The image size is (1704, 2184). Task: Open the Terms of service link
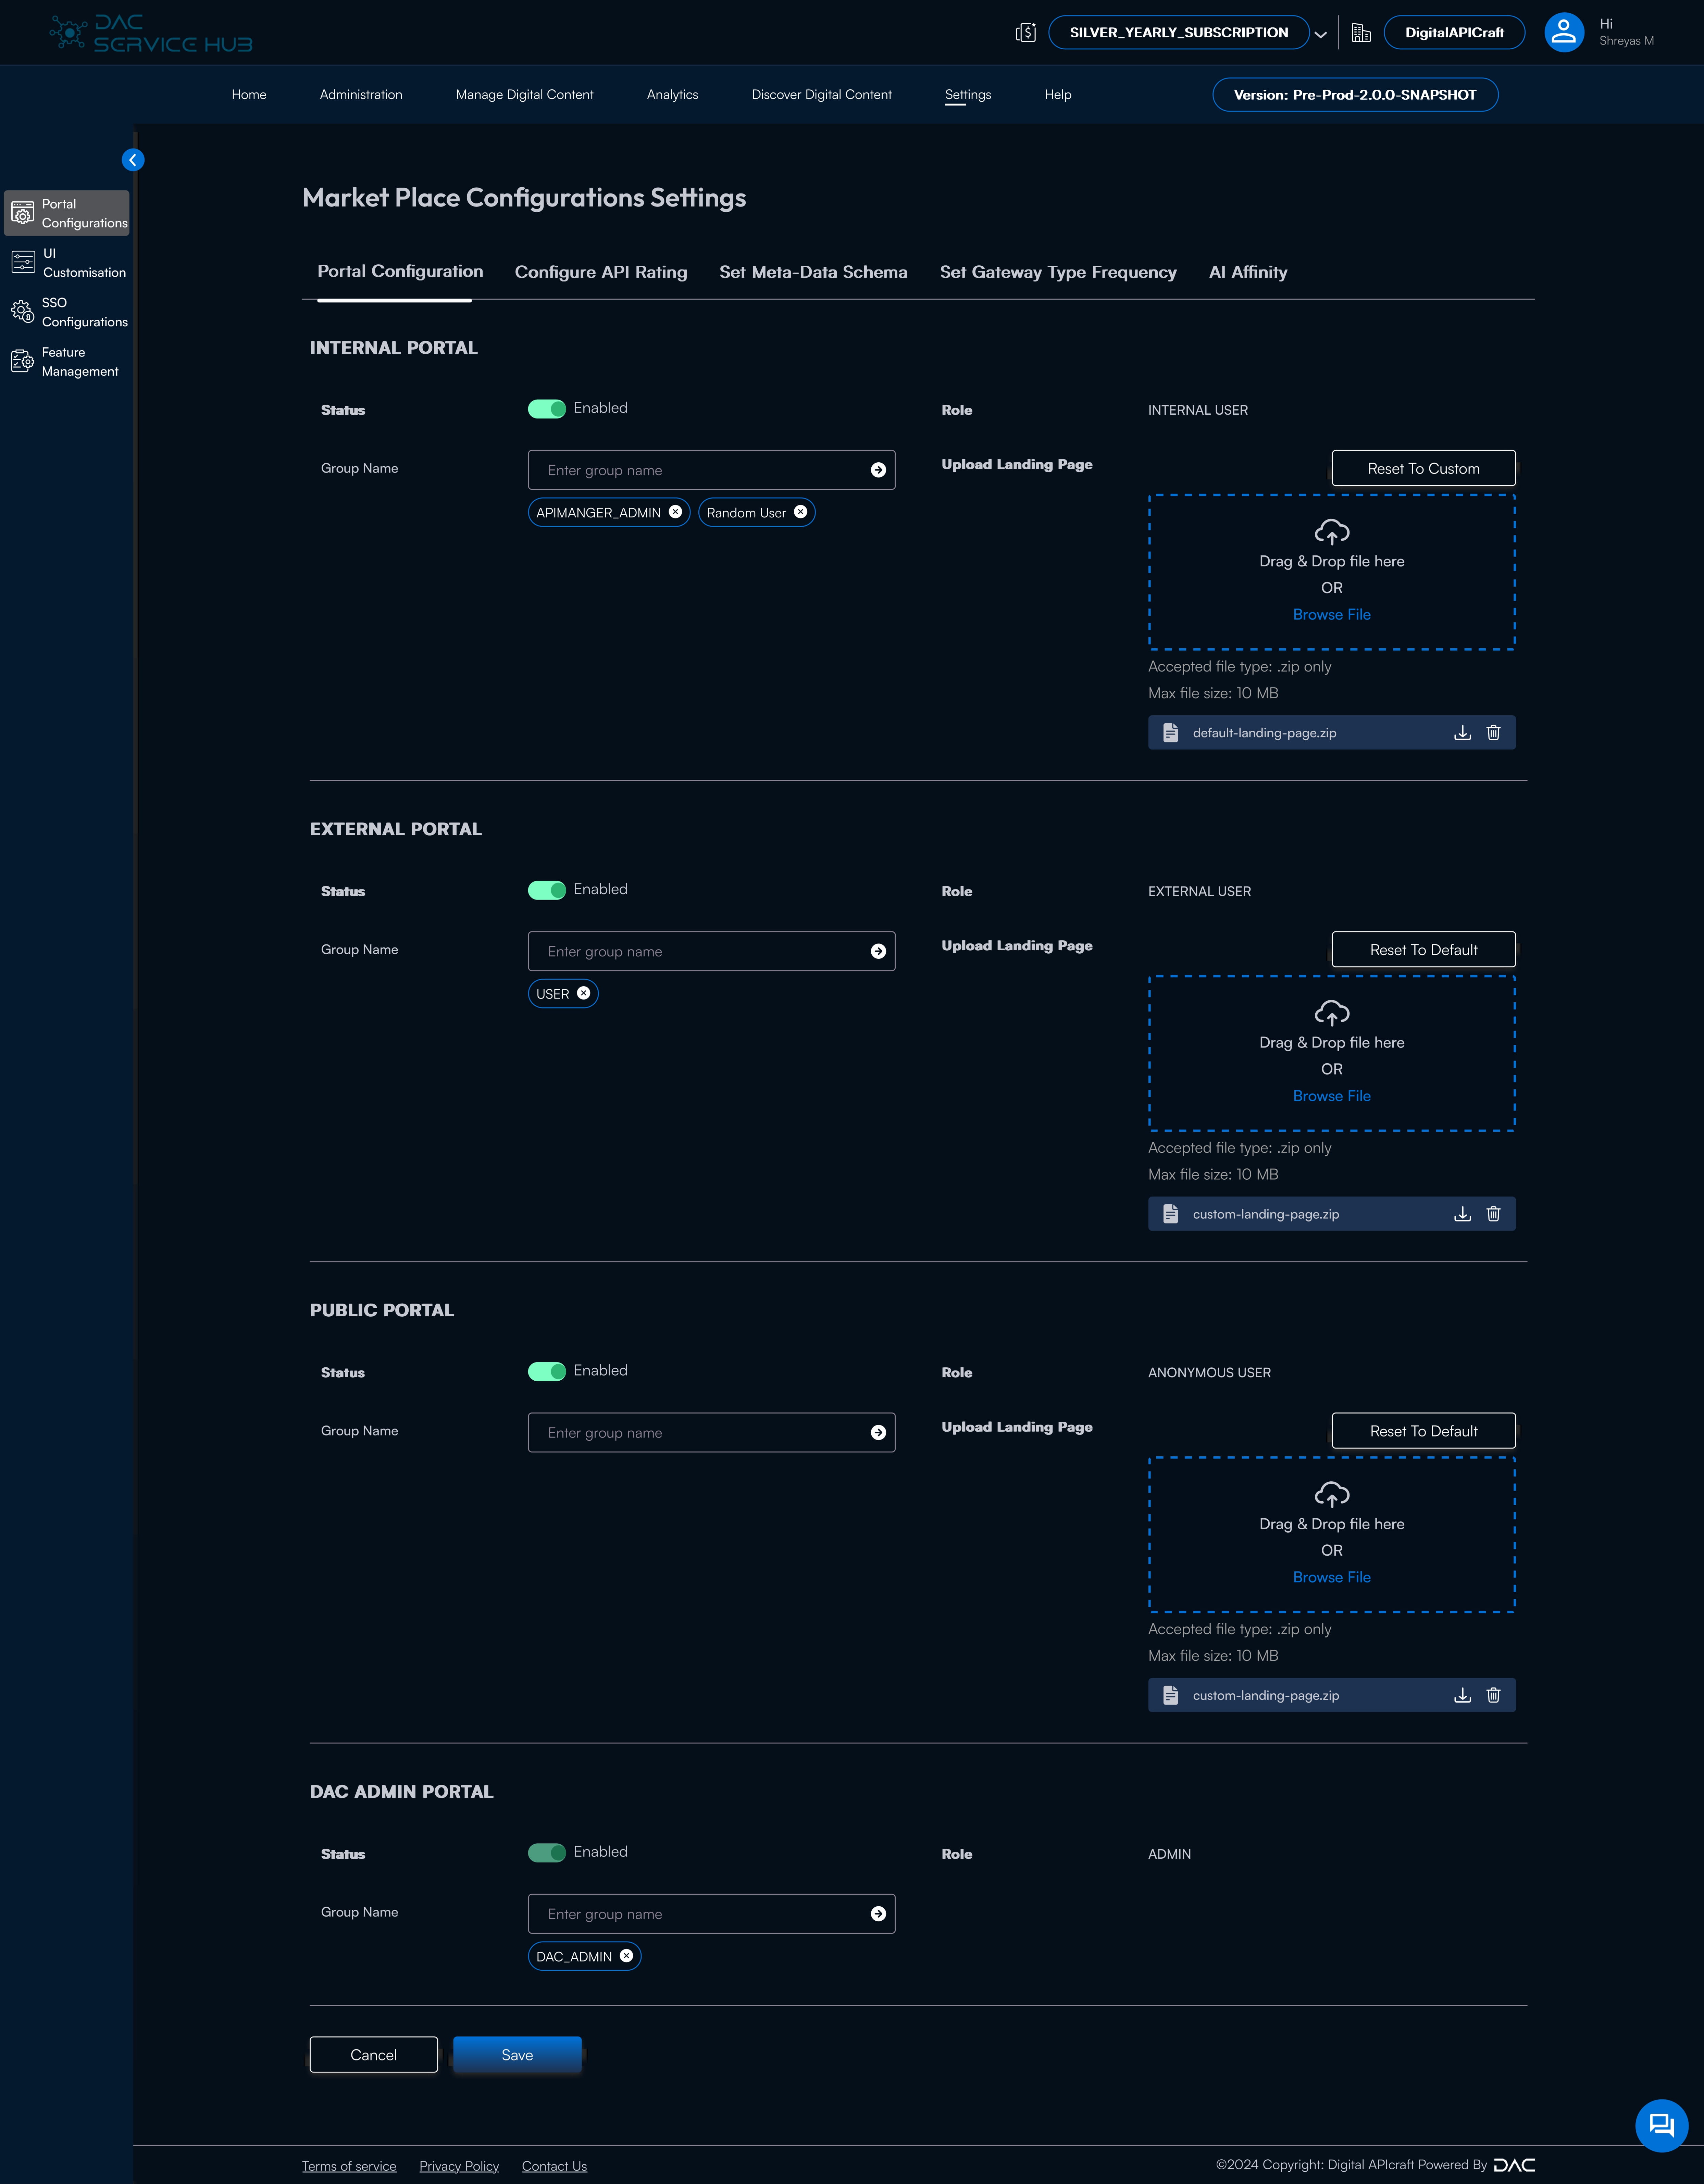(349, 2165)
